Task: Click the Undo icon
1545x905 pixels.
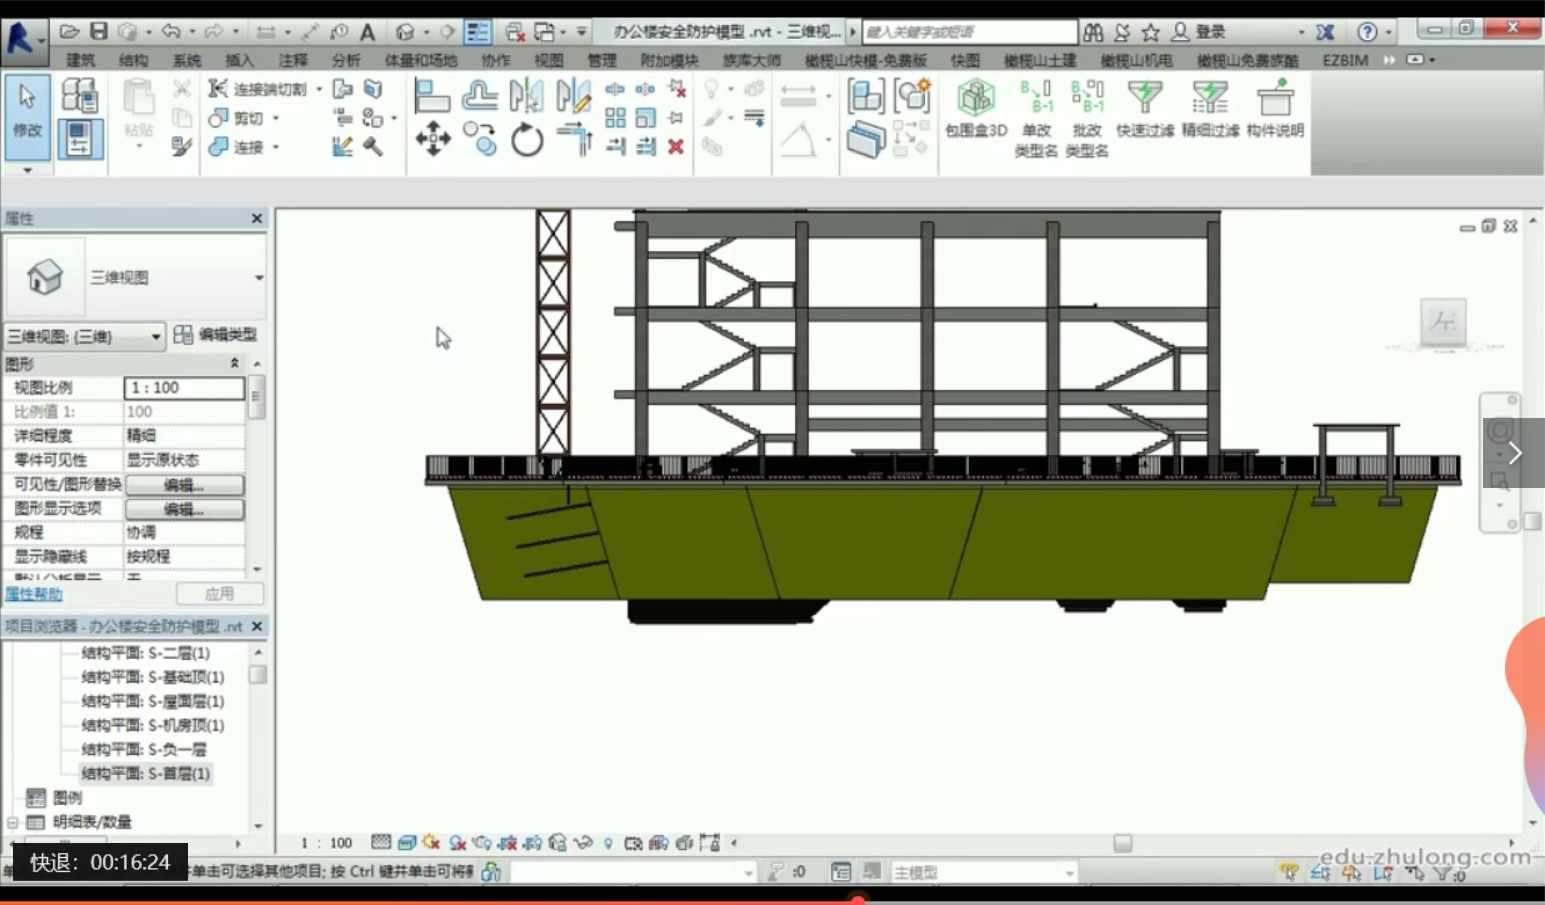Action: tap(172, 31)
